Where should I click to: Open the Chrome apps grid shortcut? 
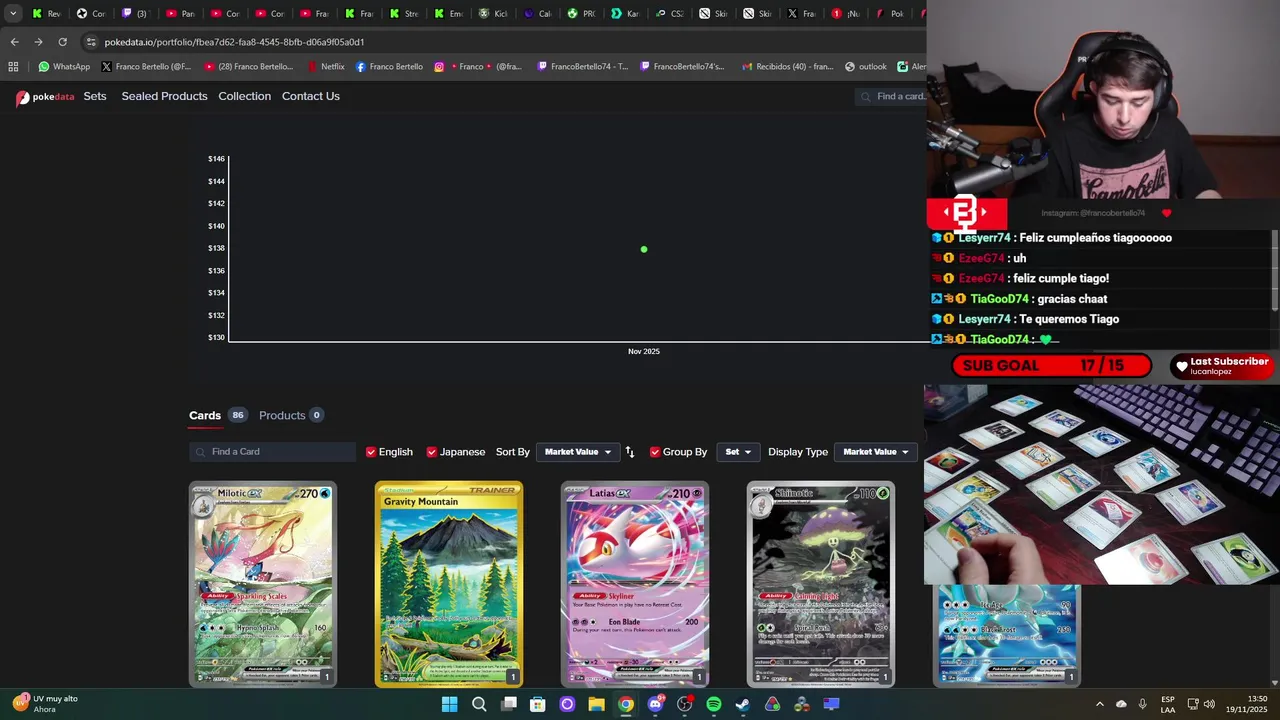click(13, 67)
